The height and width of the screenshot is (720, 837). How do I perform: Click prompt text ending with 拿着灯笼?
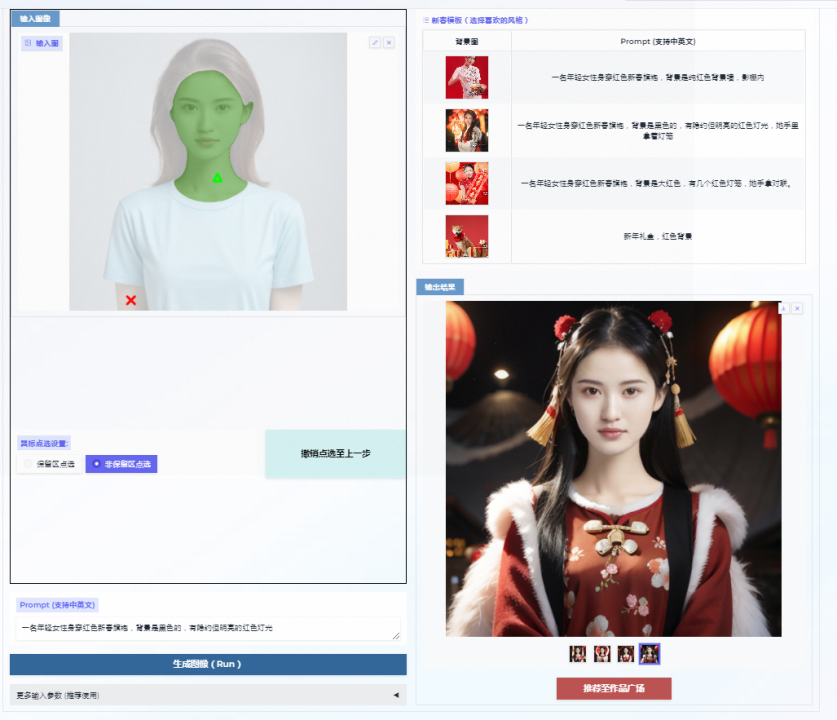tap(658, 131)
